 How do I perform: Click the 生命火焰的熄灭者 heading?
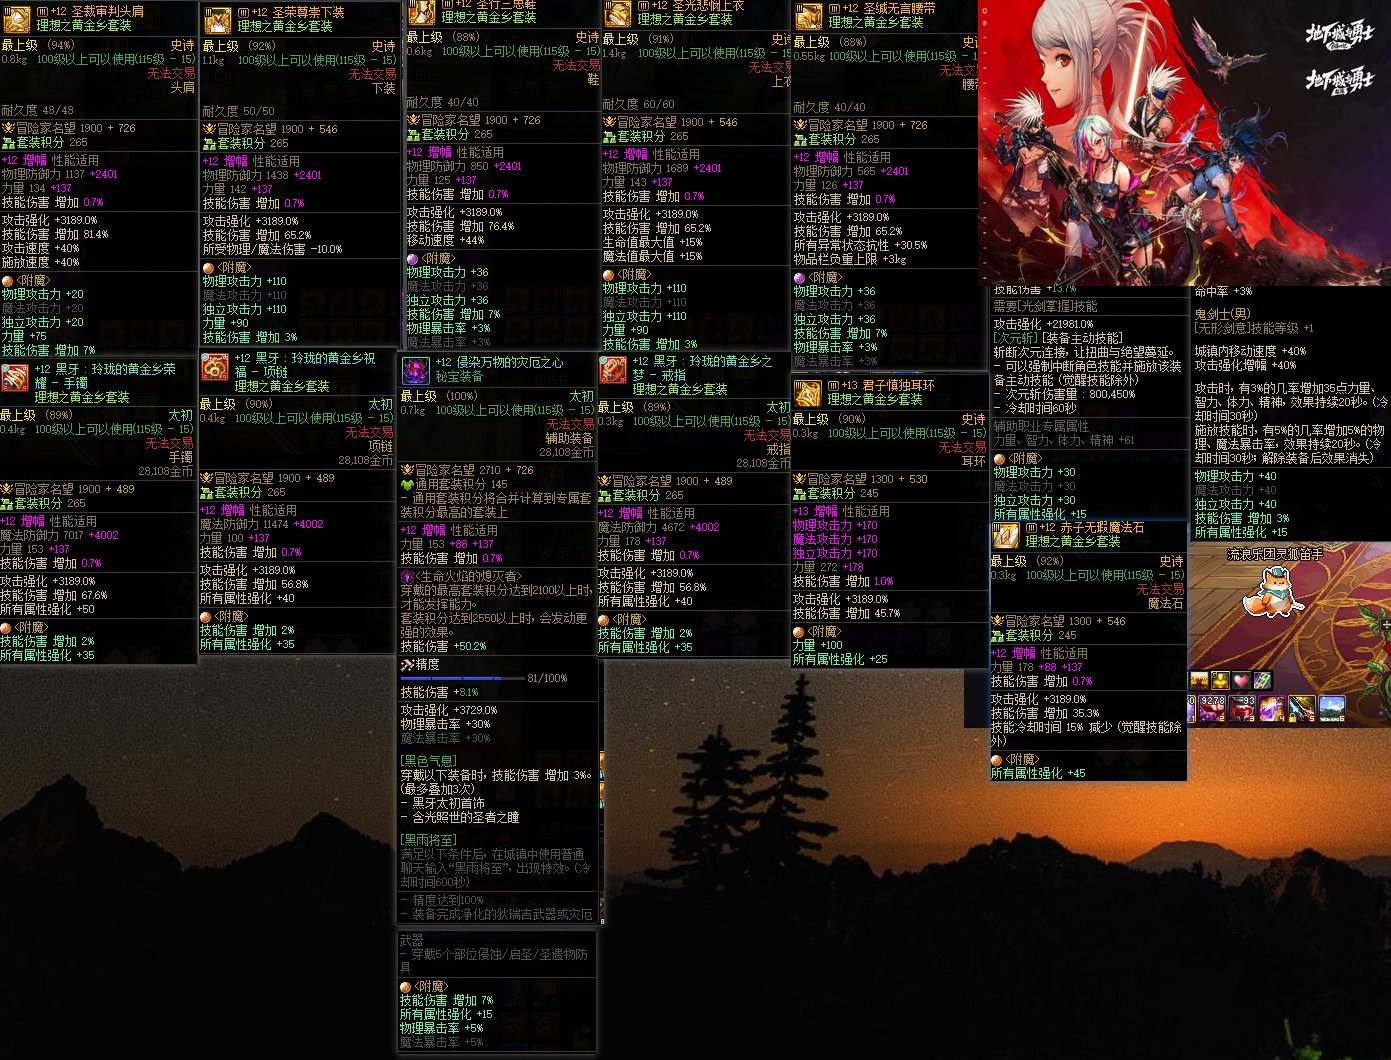[469, 577]
